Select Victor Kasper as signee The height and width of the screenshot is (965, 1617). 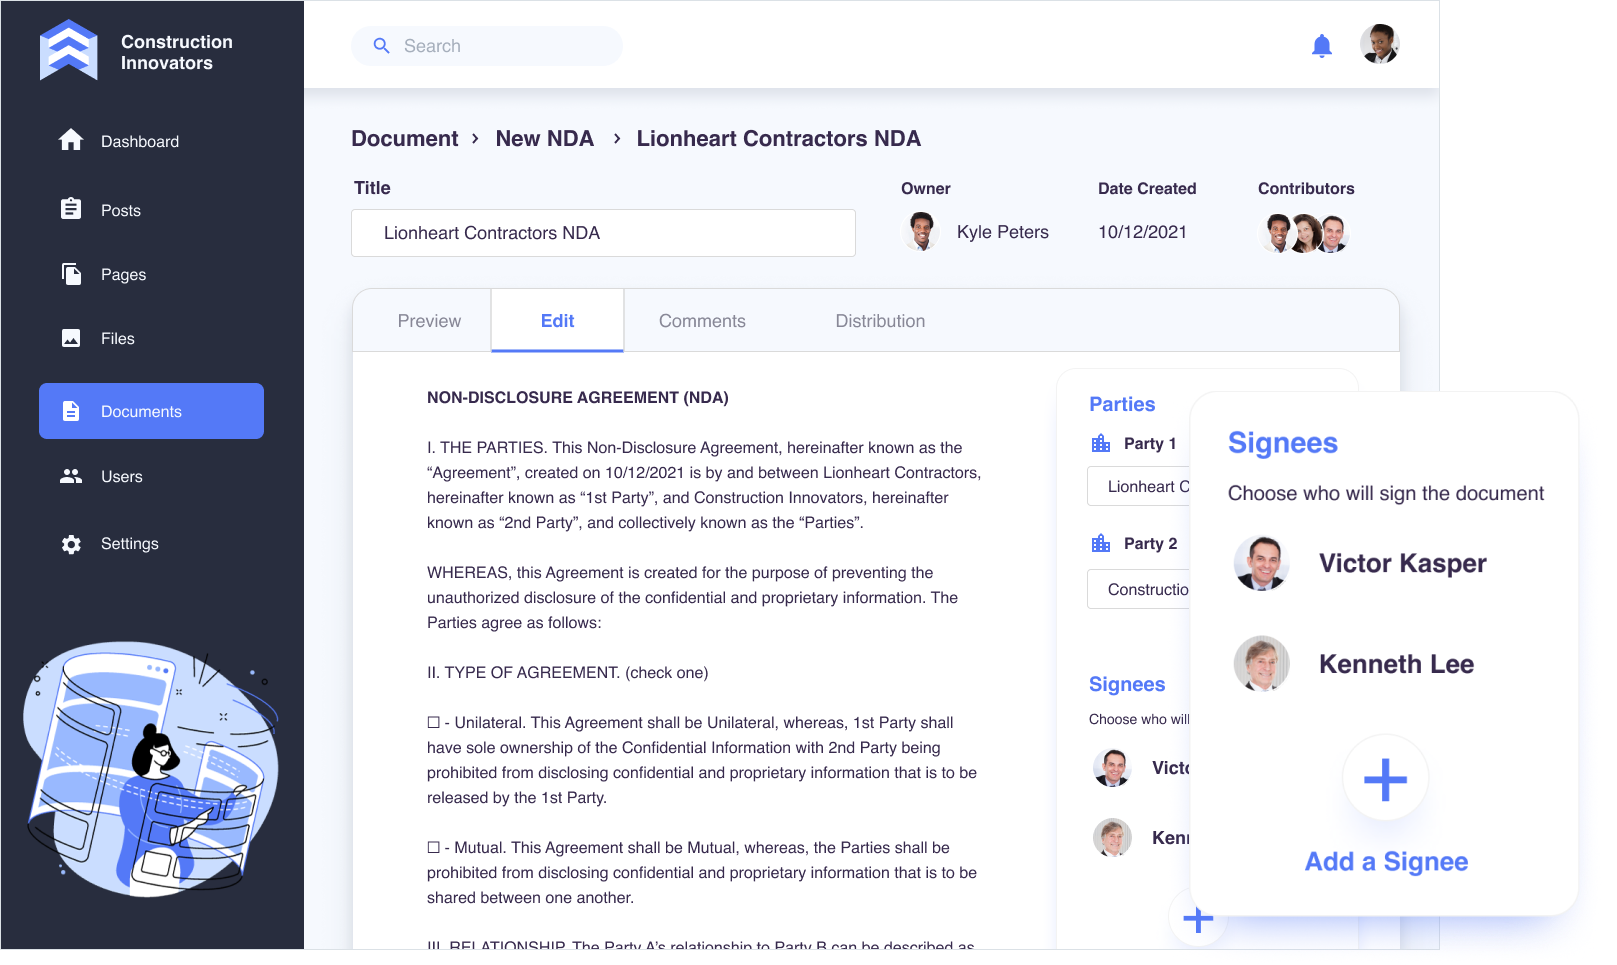coord(1401,564)
